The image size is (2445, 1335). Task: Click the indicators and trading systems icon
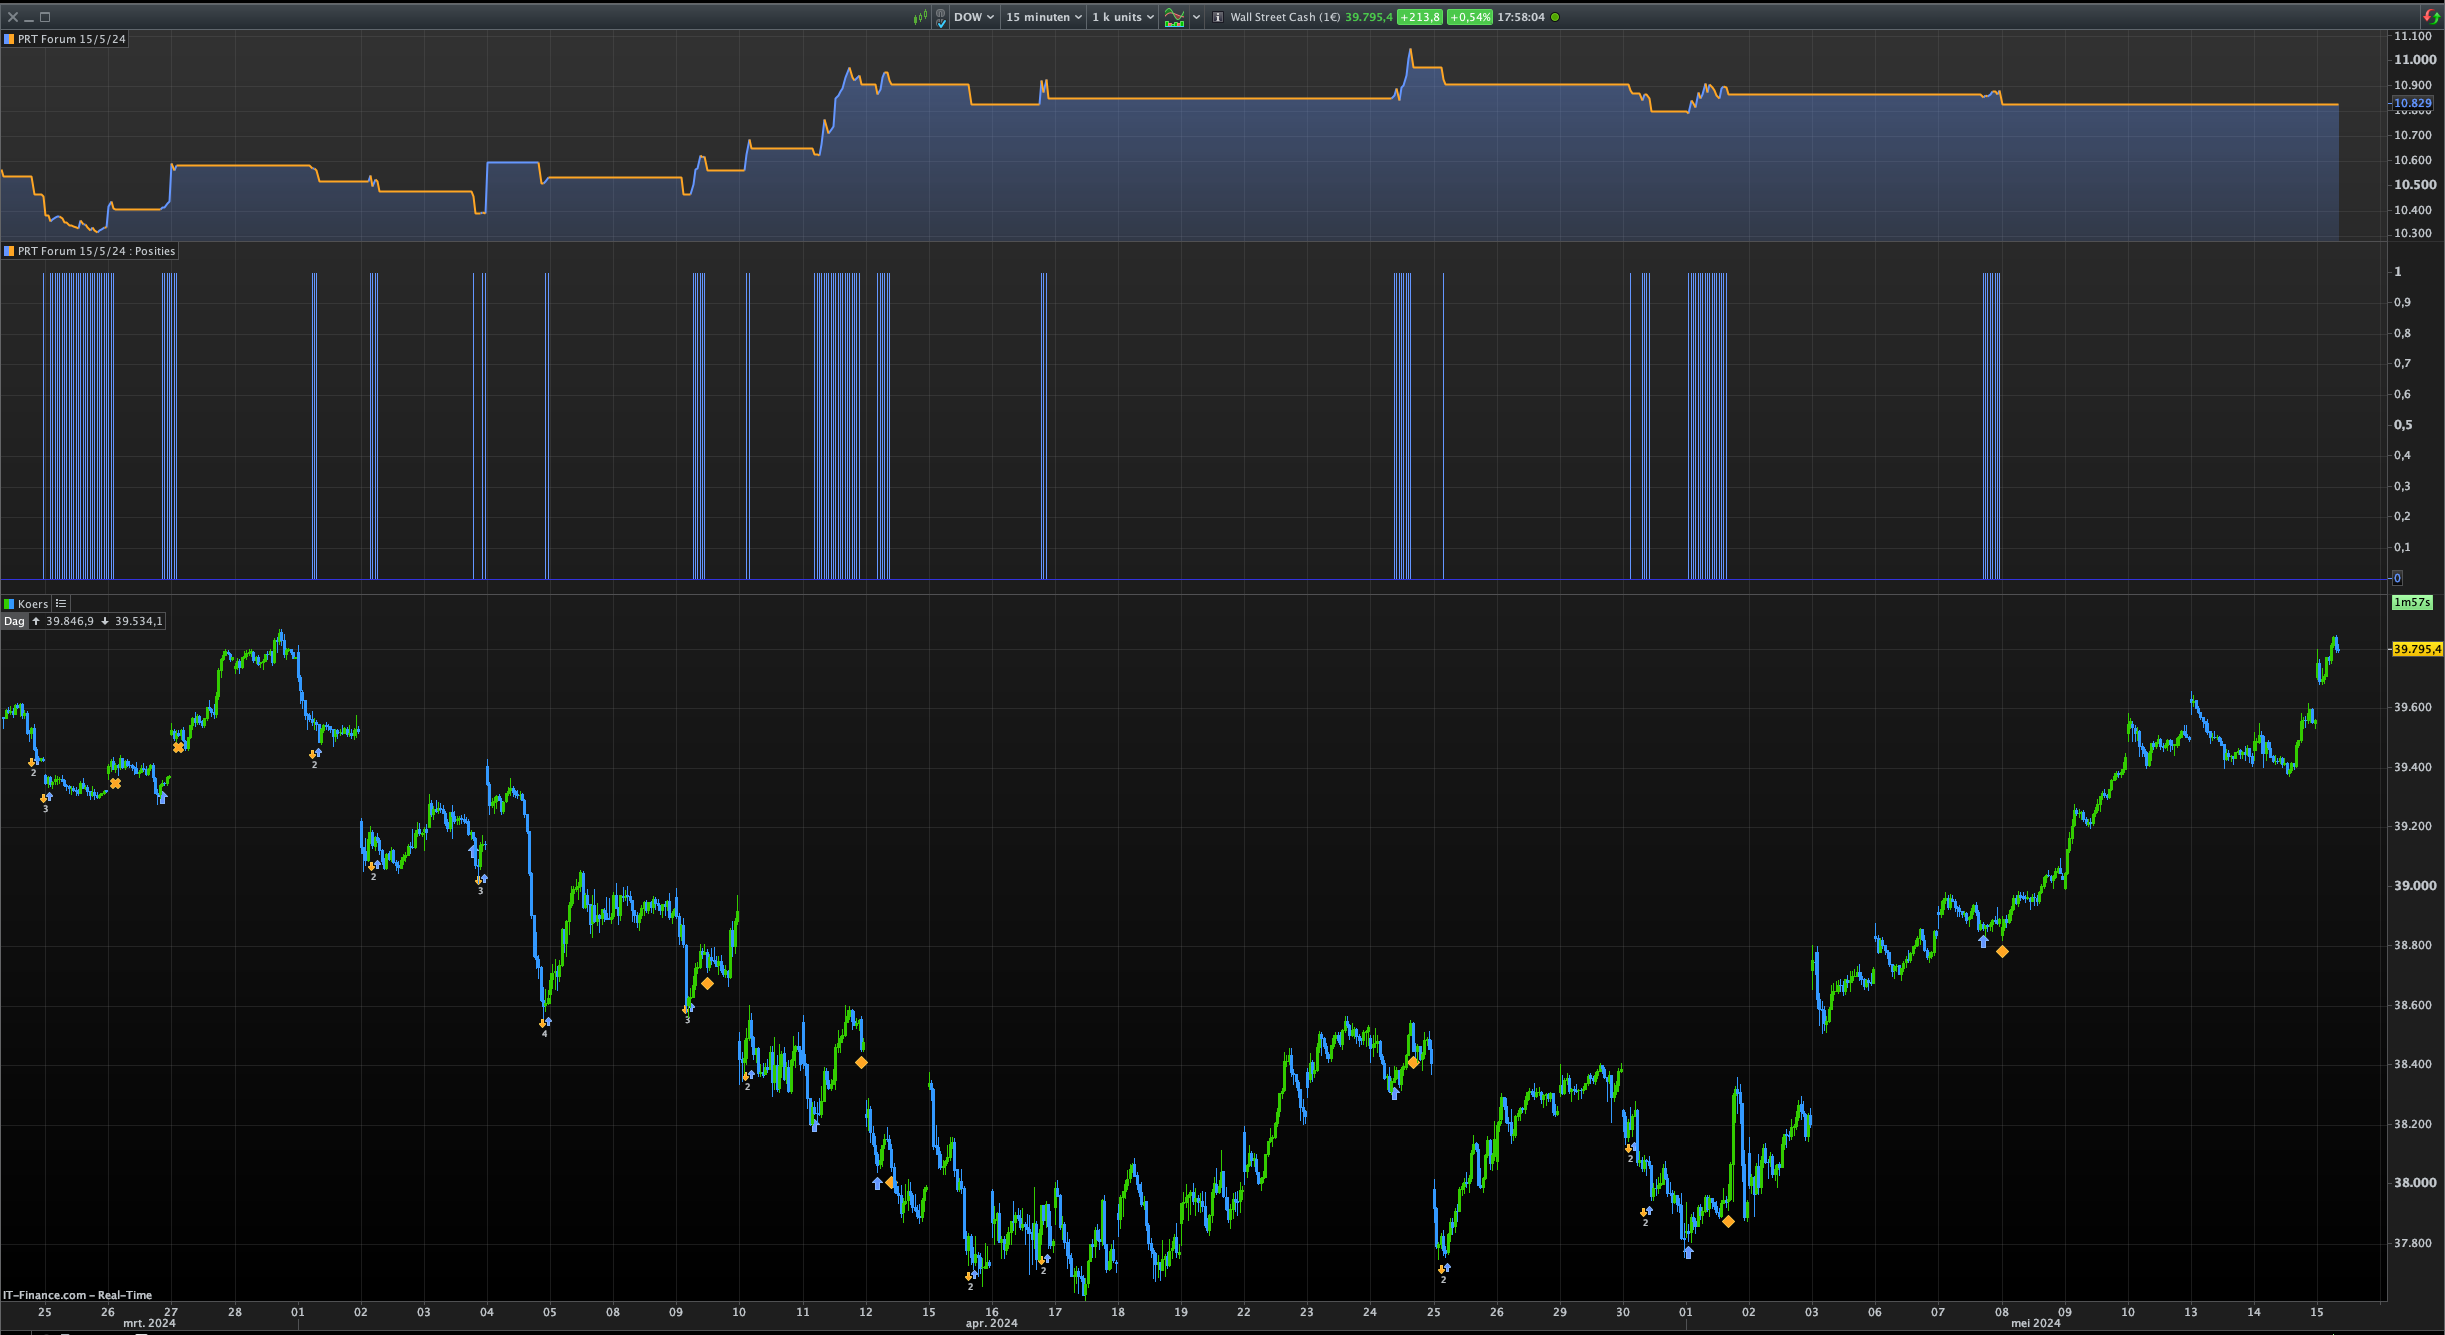pyautogui.click(x=1174, y=17)
